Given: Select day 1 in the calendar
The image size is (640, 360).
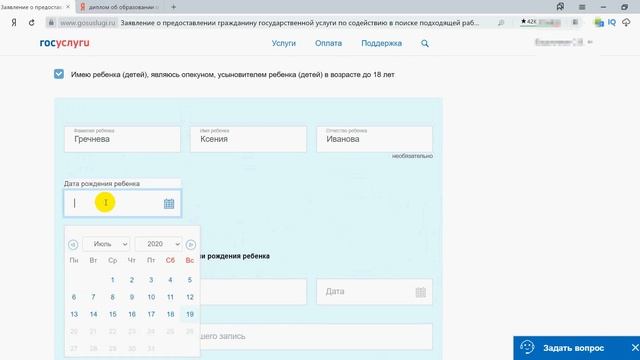Looking at the screenshot, I should tap(112, 280).
